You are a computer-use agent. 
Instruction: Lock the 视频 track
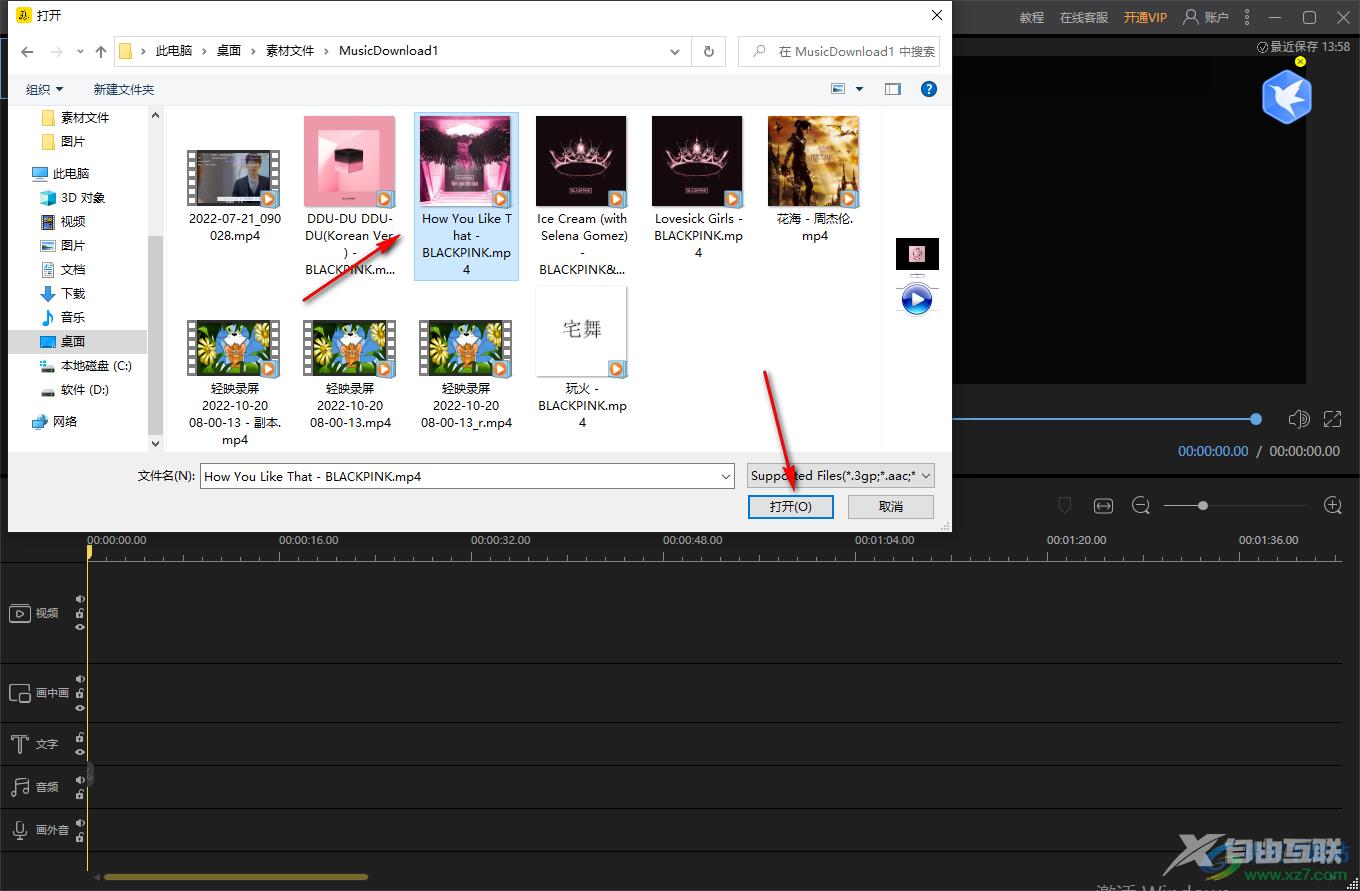point(80,613)
